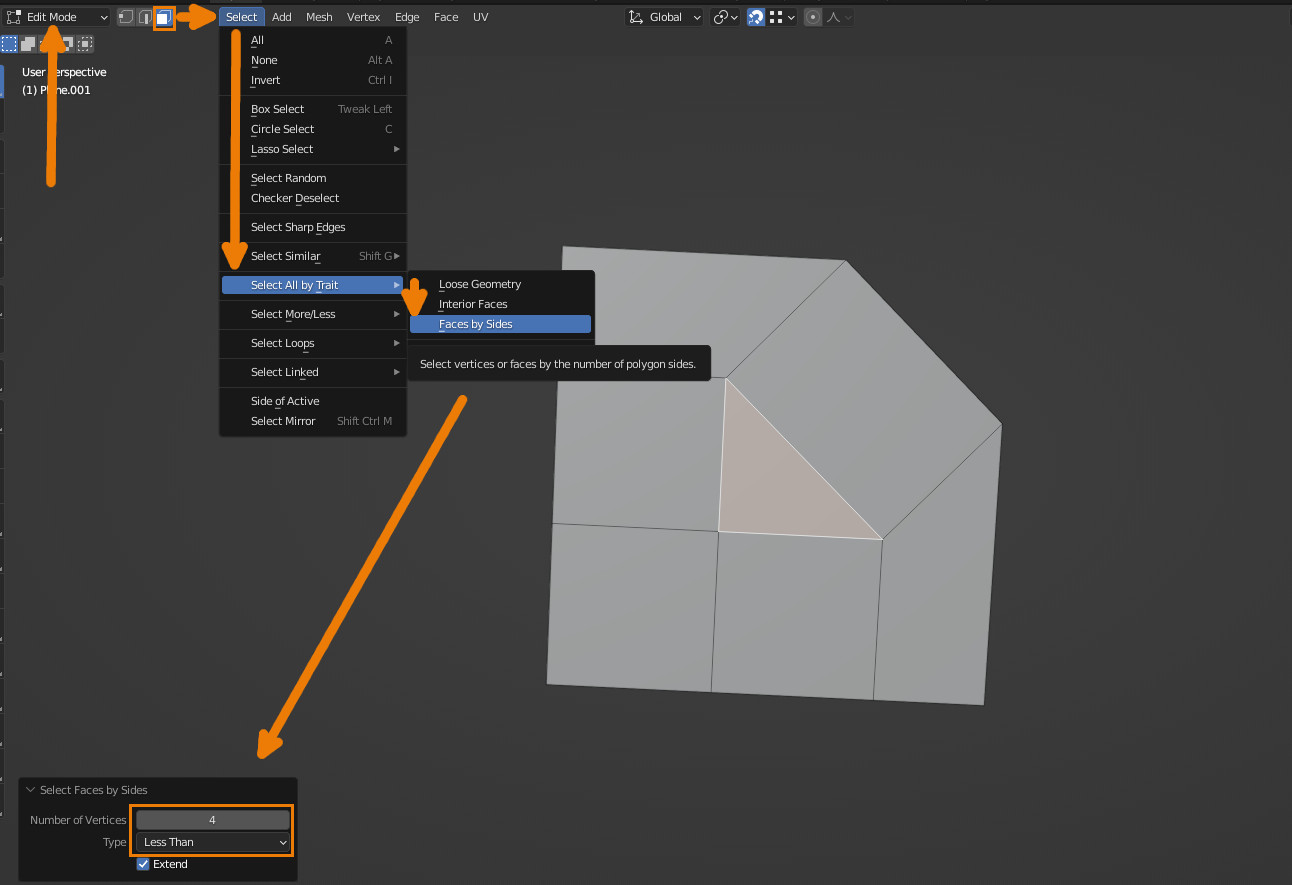Open the Edge menu
Screen dimensions: 1292x885
coord(407,17)
